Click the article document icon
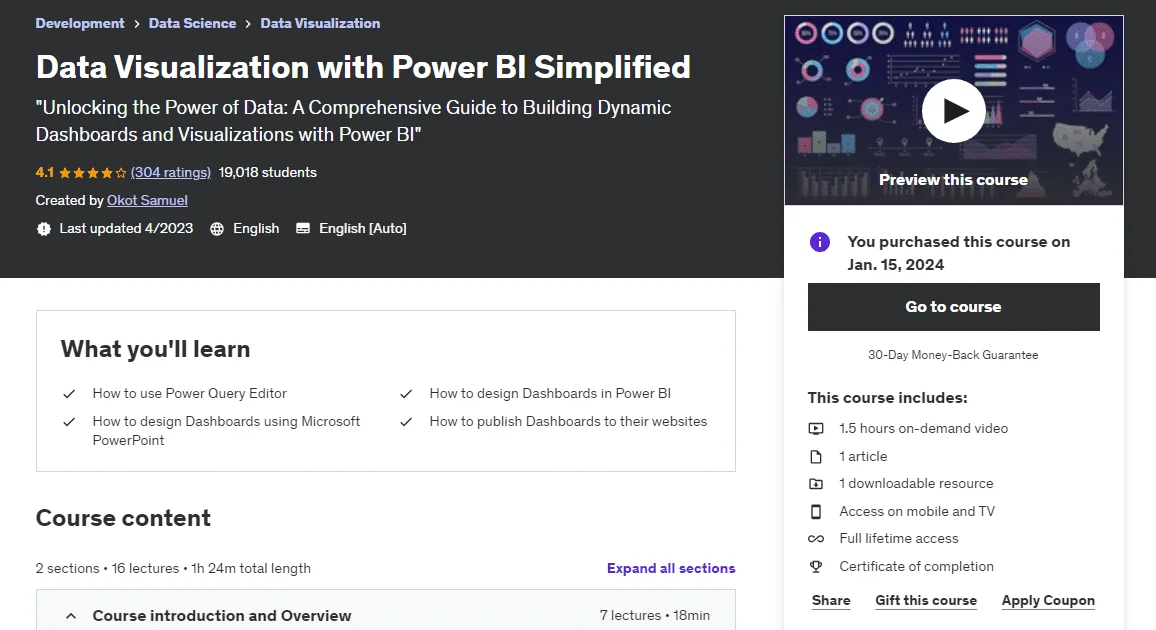 816,456
